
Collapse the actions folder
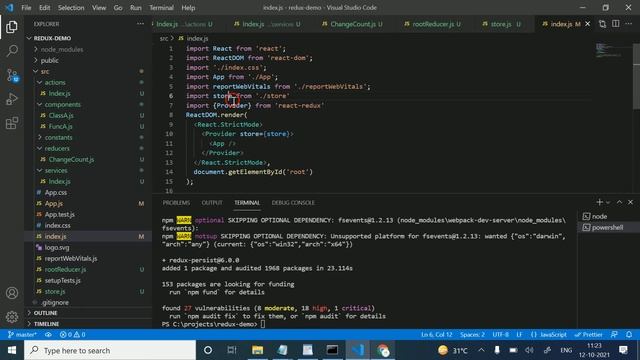[x=88, y=82]
